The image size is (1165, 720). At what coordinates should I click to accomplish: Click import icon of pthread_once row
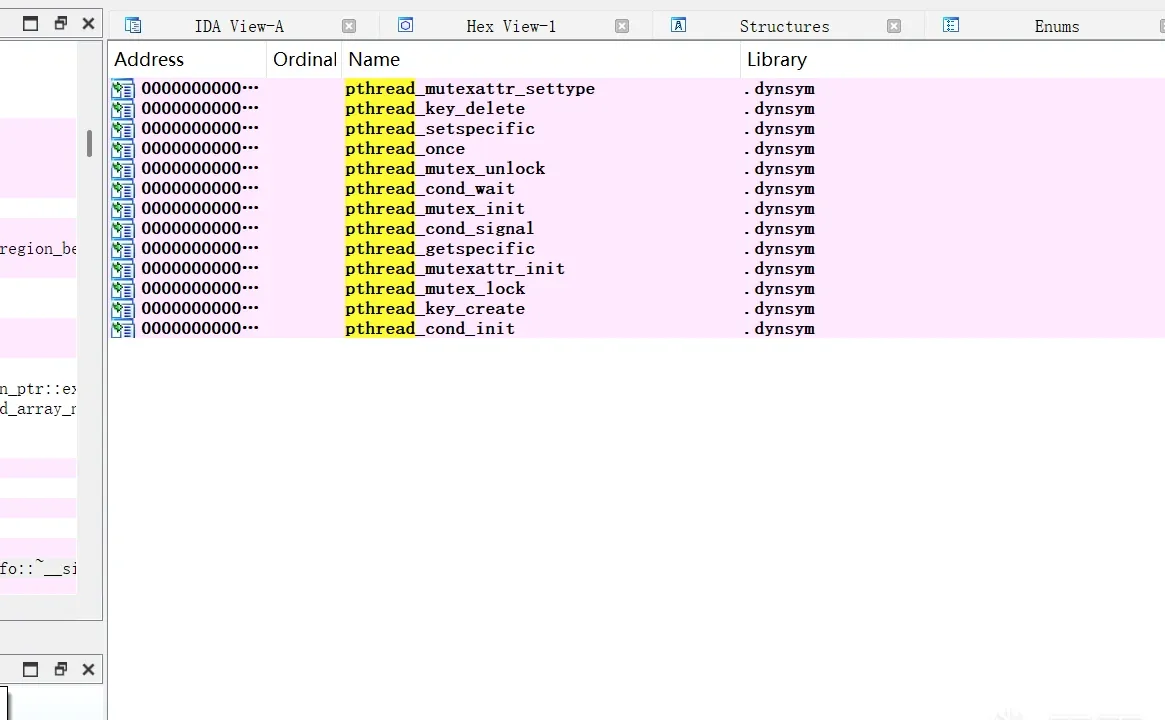click(x=123, y=149)
